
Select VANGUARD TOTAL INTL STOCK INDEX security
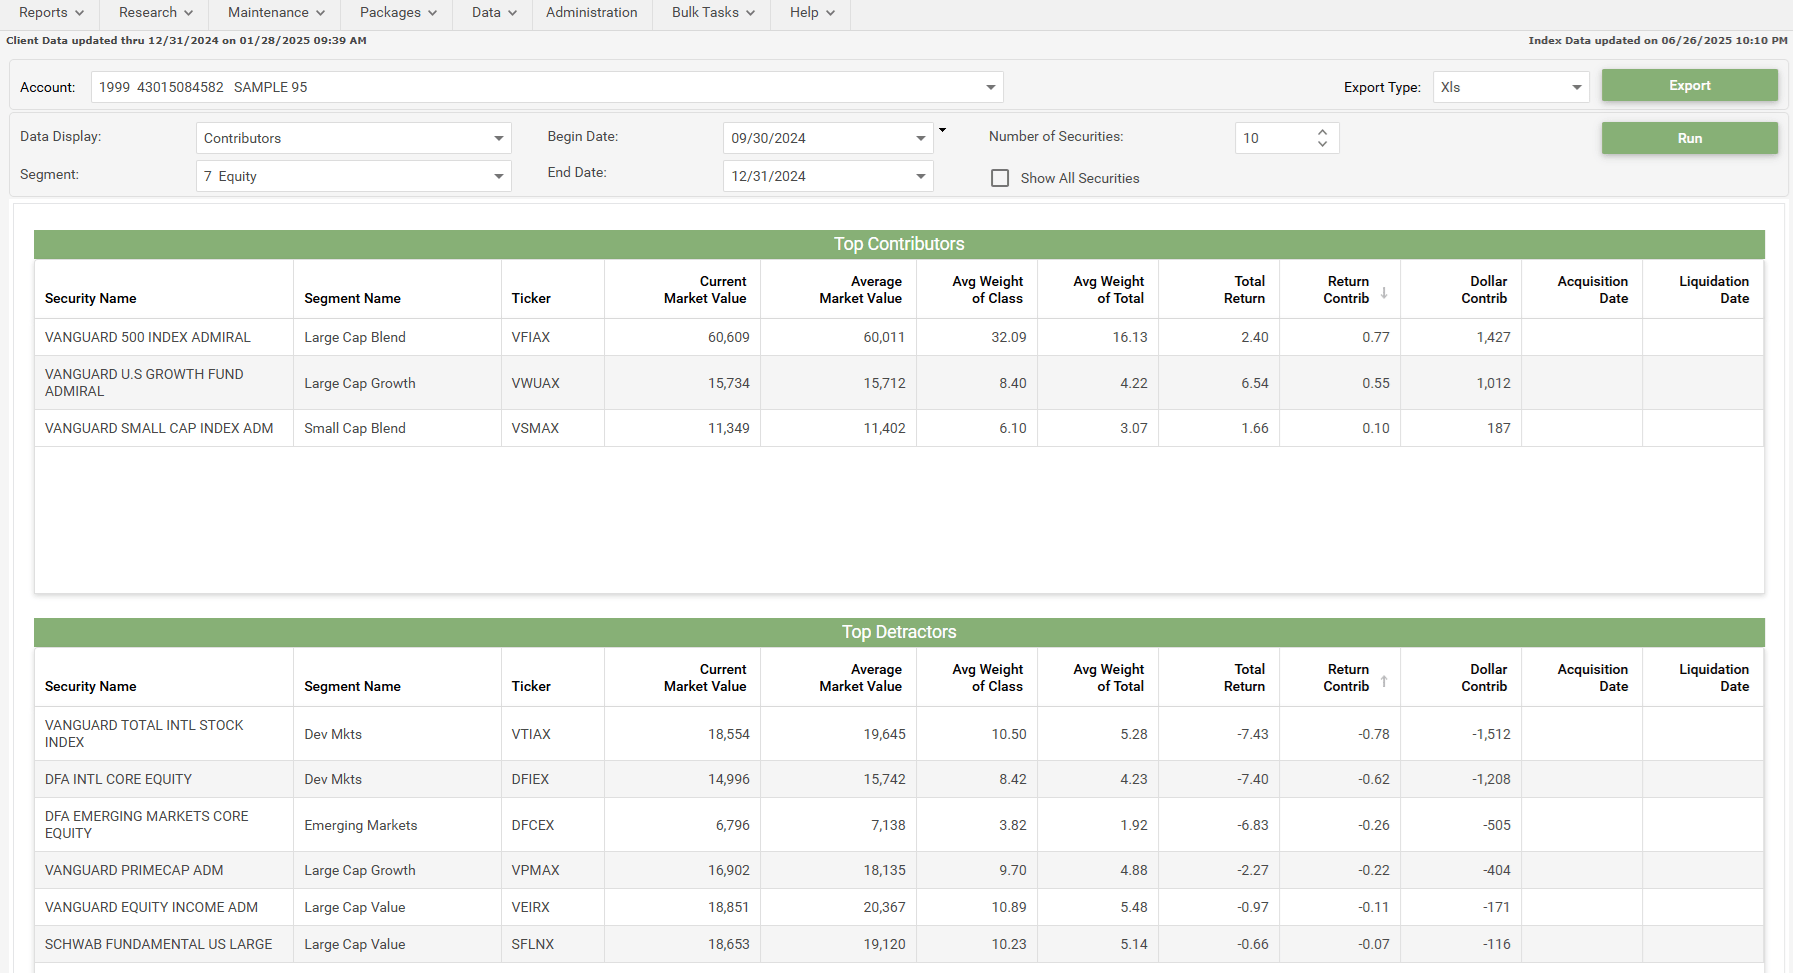click(144, 734)
